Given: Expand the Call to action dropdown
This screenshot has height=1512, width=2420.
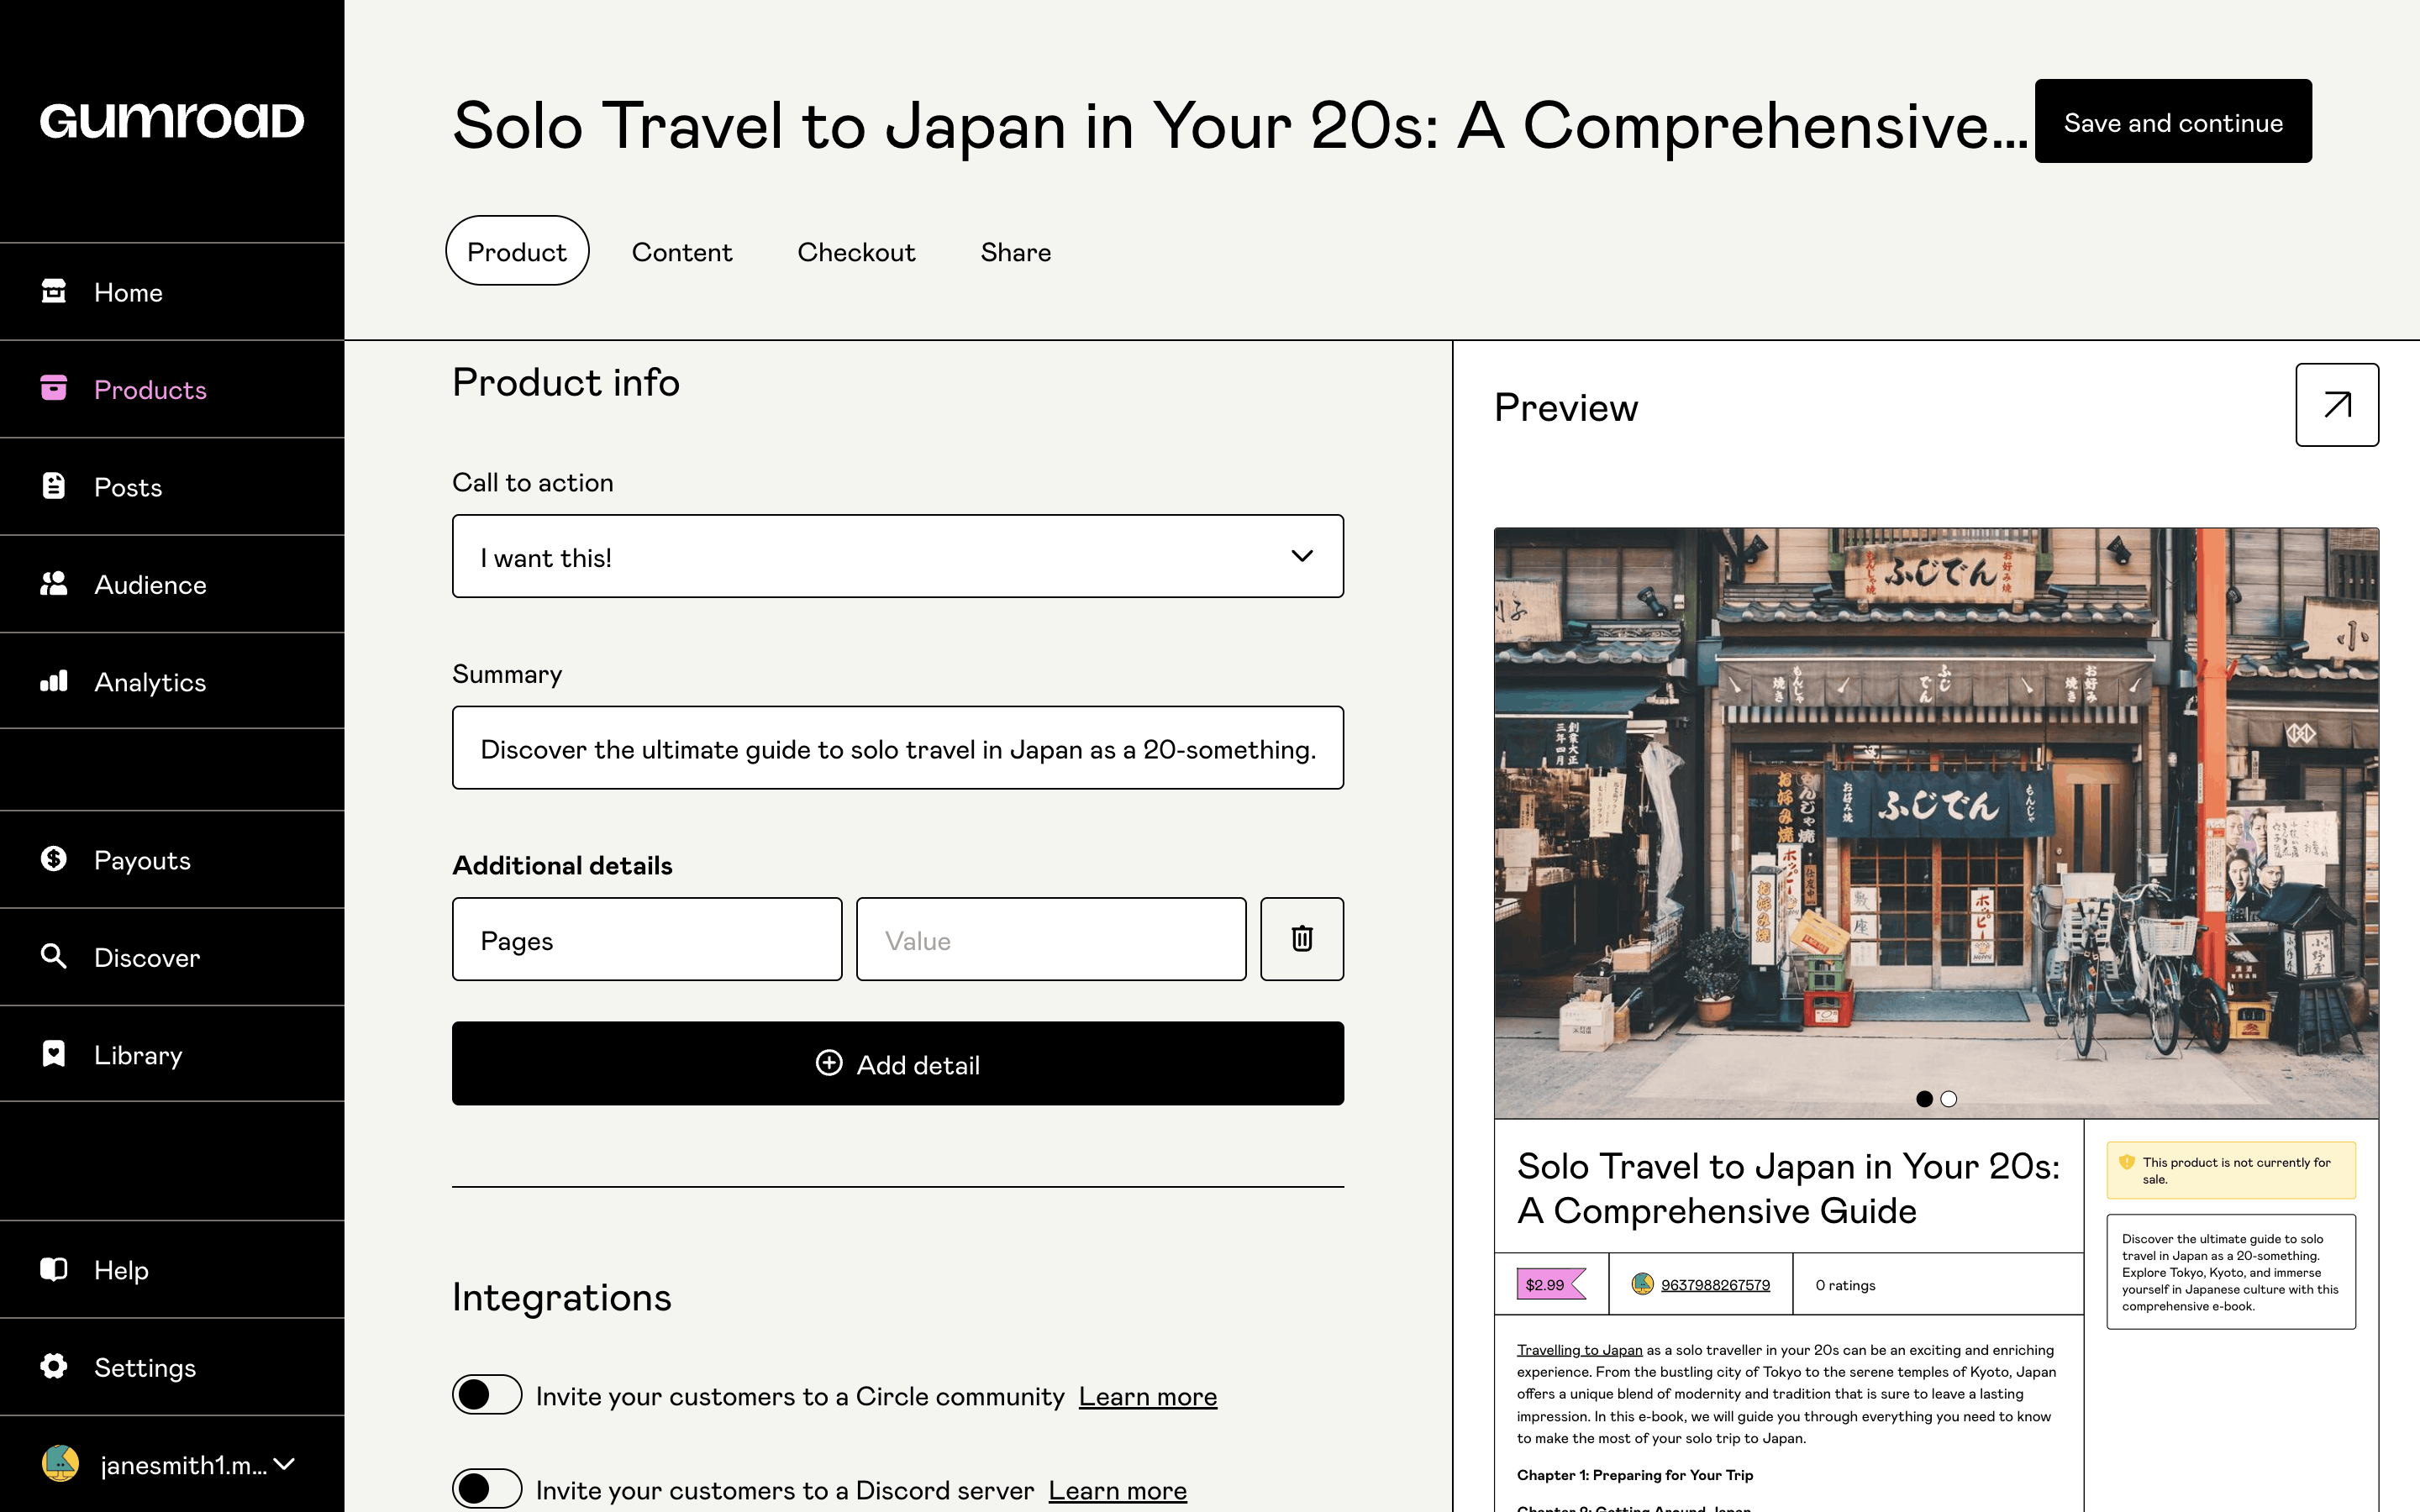Looking at the screenshot, I should pyautogui.click(x=897, y=557).
